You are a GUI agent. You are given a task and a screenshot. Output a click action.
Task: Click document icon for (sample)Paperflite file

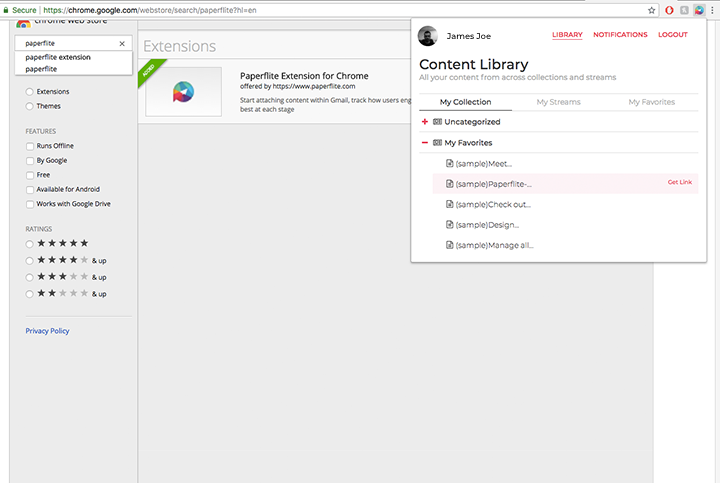tap(450, 184)
